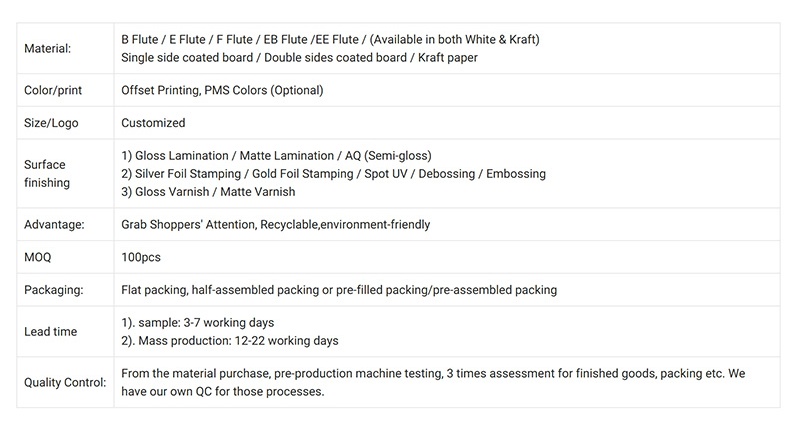Click the Material: row label
This screenshot has width=800, height=429.
point(47,48)
